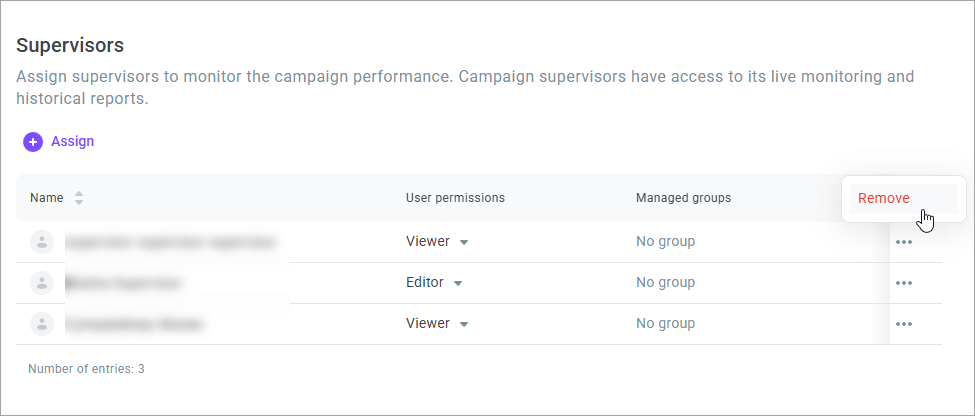This screenshot has width=975, height=416.
Task: Click the purple plus Assign icon
Action: tap(33, 142)
